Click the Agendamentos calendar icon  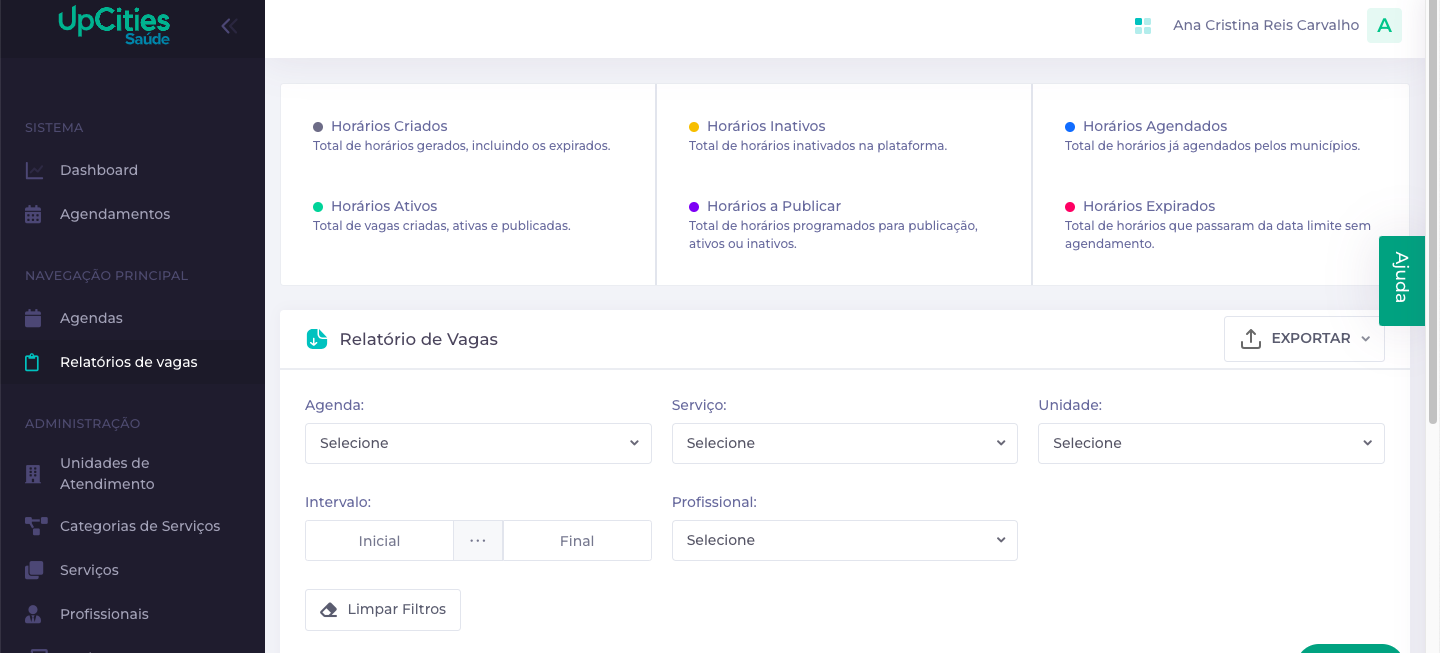[x=33, y=214]
